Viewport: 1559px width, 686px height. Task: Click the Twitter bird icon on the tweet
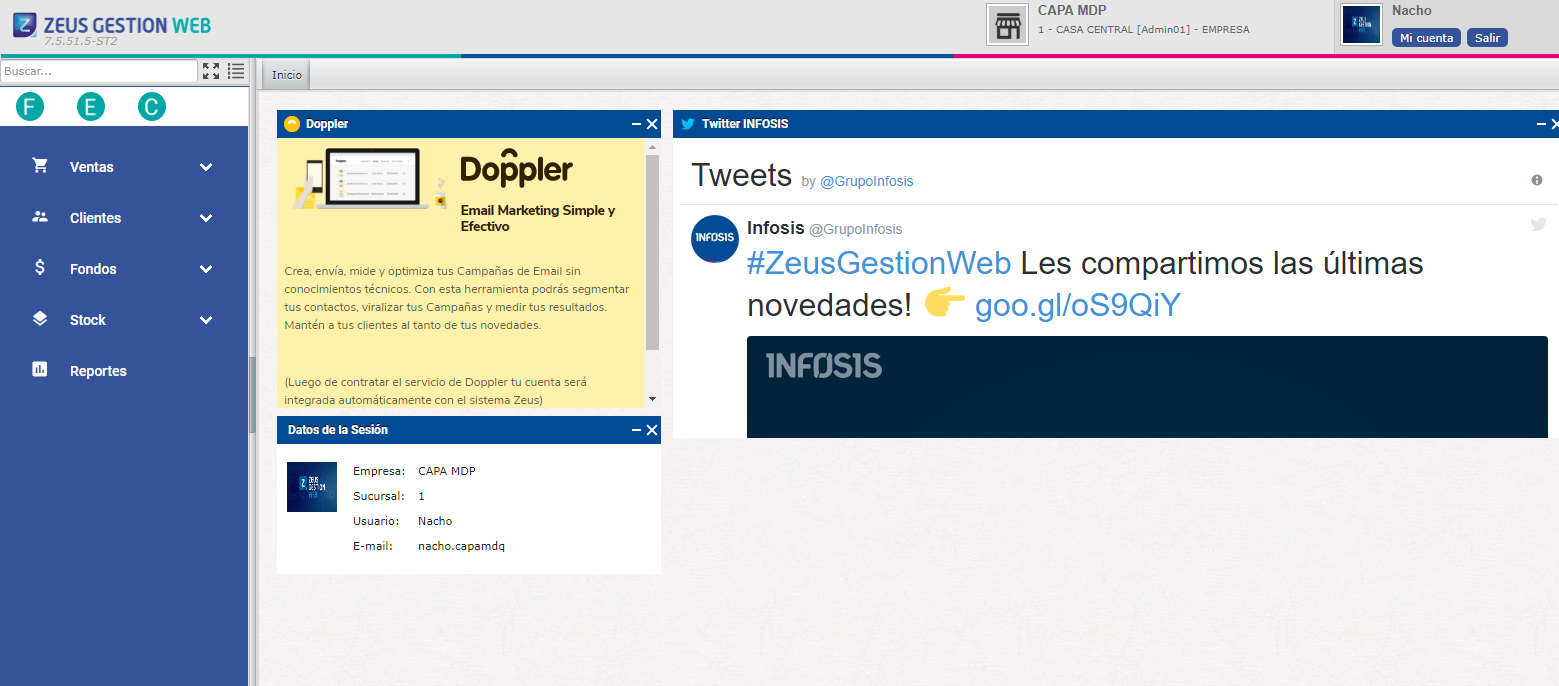click(x=1538, y=224)
